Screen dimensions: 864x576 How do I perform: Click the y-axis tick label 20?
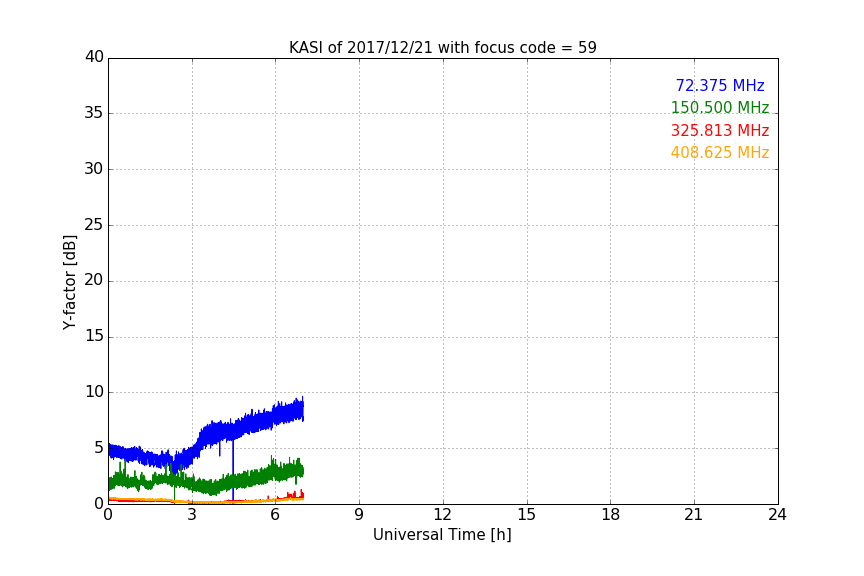(x=94, y=281)
